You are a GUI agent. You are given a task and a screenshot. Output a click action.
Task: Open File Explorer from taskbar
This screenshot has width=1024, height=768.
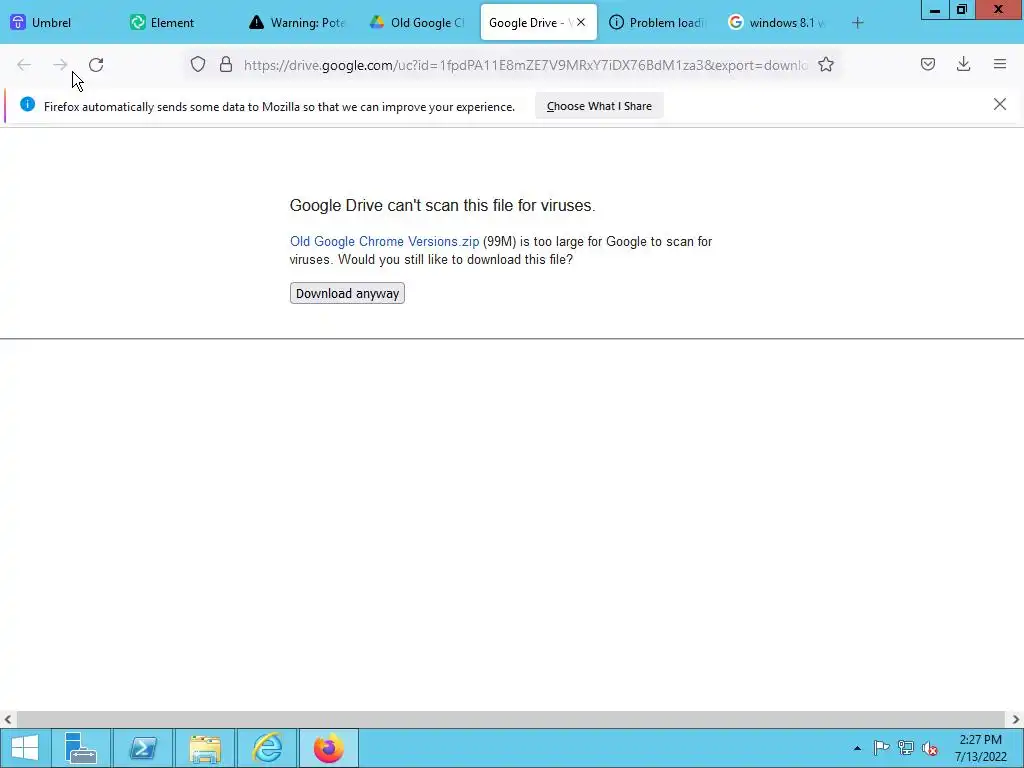click(x=205, y=748)
